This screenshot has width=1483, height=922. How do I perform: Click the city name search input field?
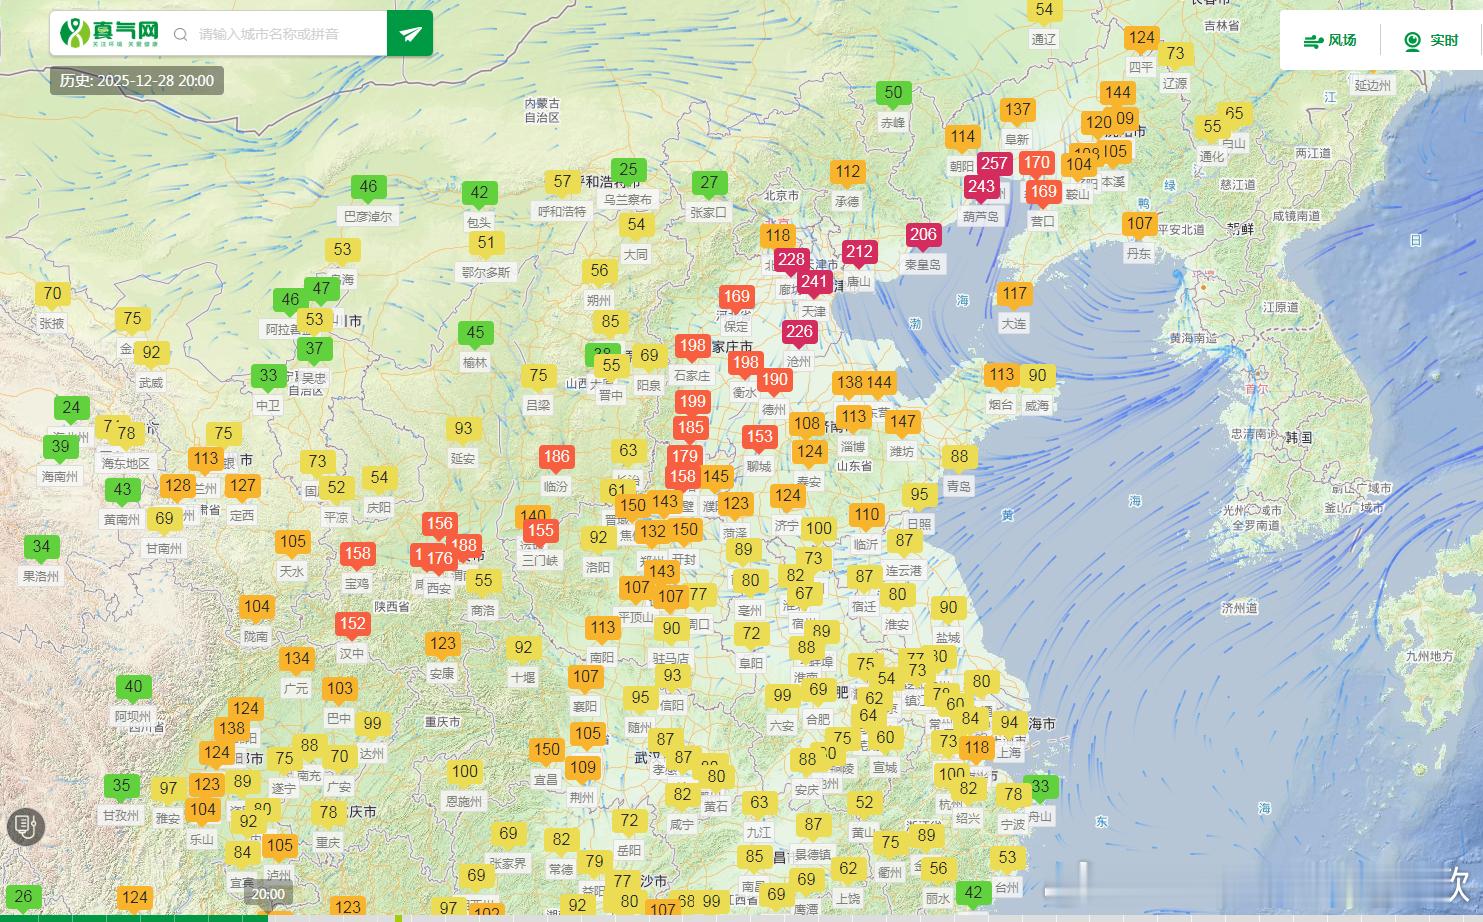click(270, 33)
